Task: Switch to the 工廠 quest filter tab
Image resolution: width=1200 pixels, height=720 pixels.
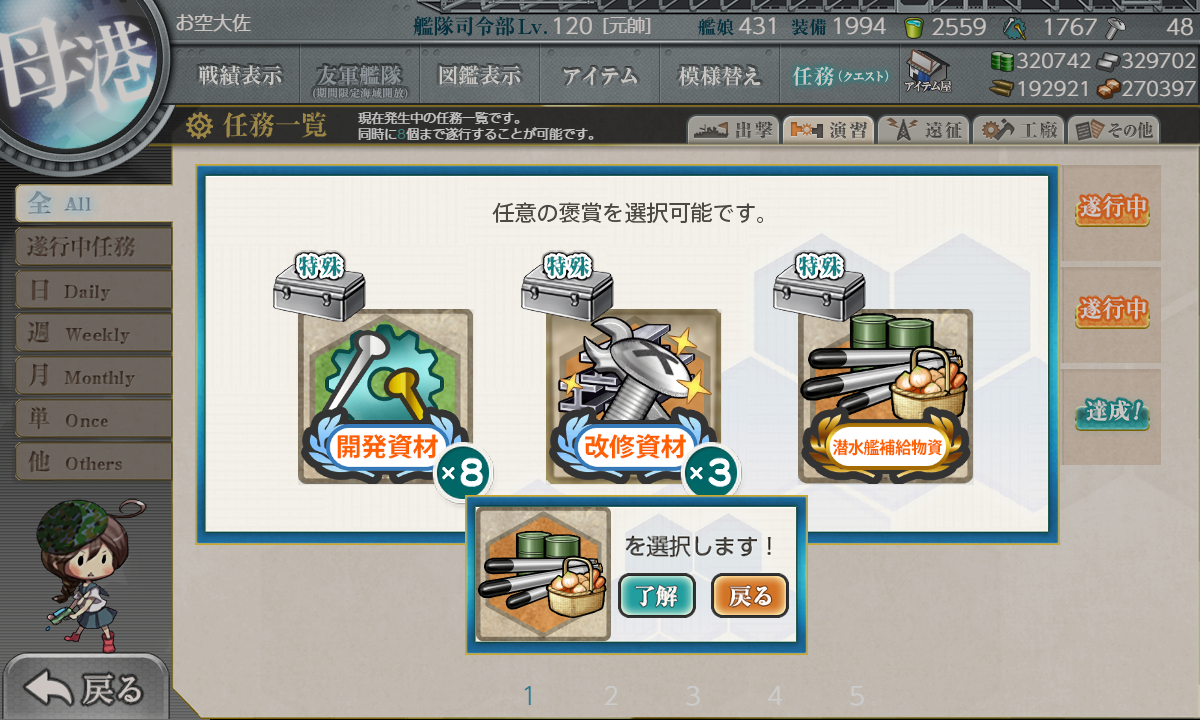Action: pyautogui.click(x=1017, y=130)
